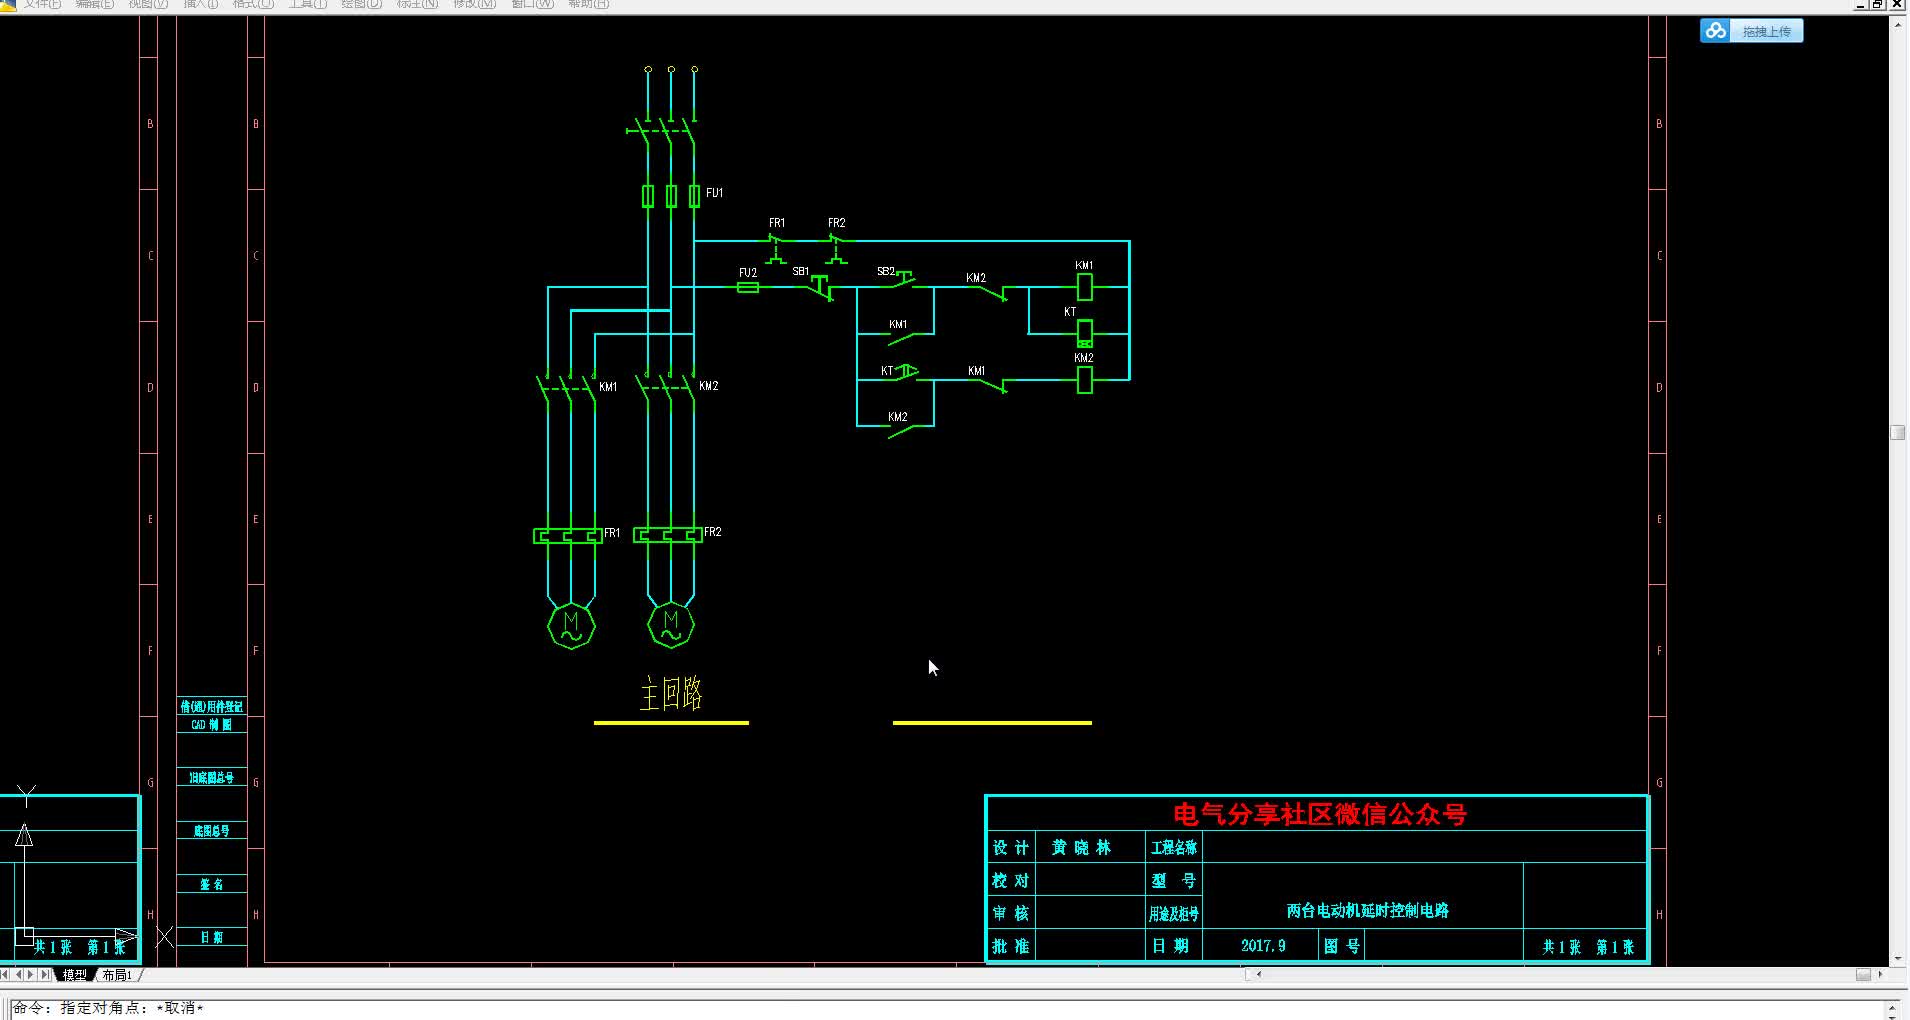The image size is (1910, 1020).
Task: Open the 标注(N) menu
Action: 417,4
